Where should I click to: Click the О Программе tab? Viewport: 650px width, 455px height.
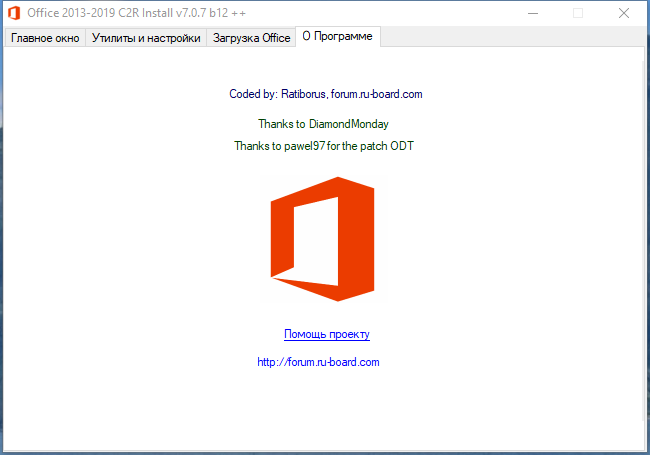click(337, 36)
